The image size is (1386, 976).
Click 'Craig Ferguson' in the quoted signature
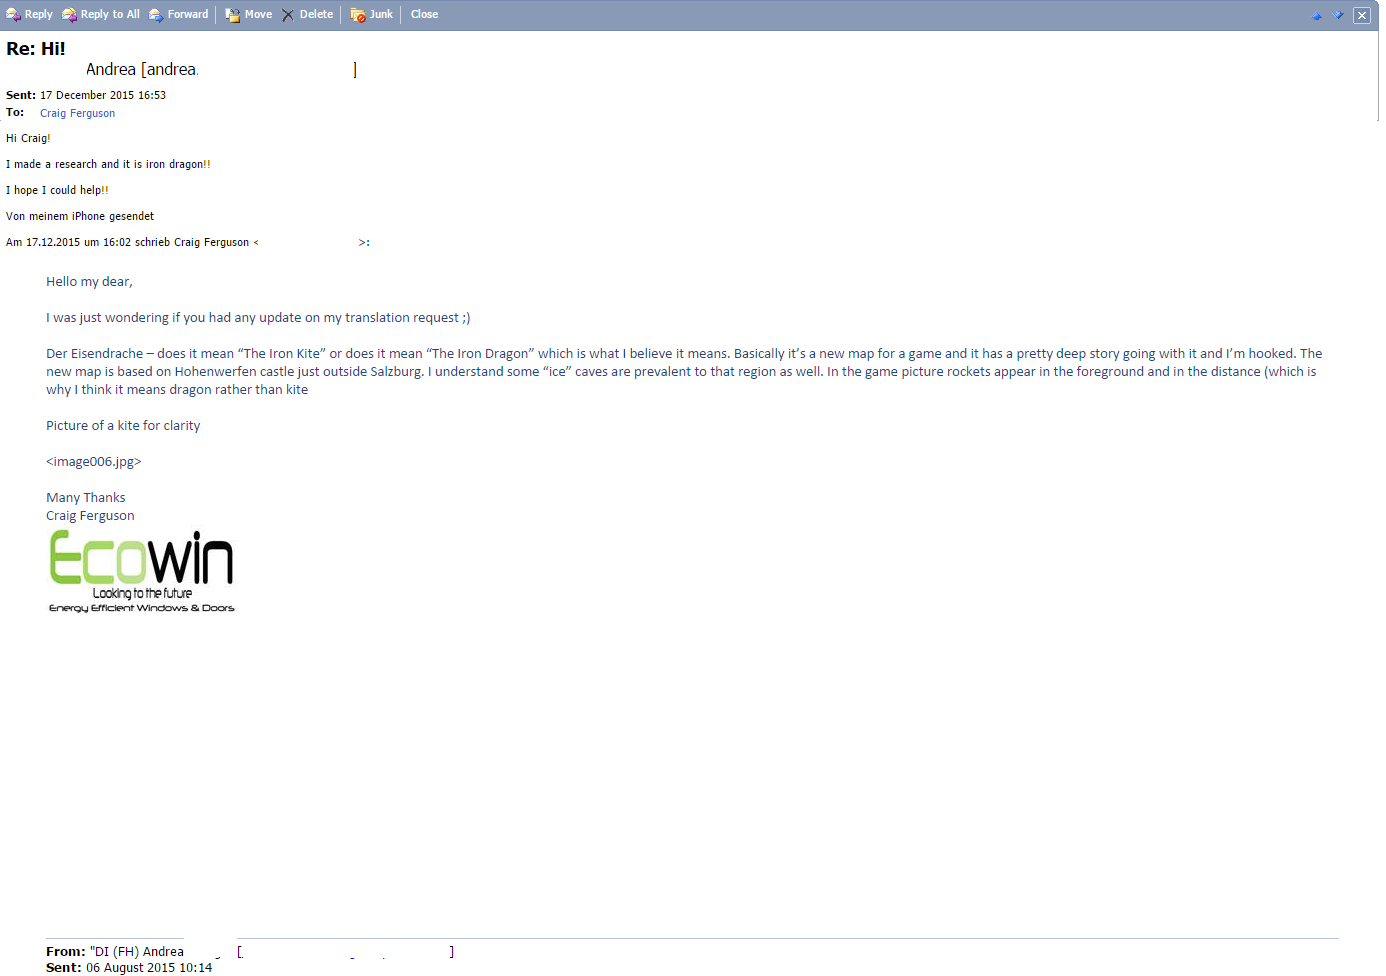pyautogui.click(x=90, y=516)
